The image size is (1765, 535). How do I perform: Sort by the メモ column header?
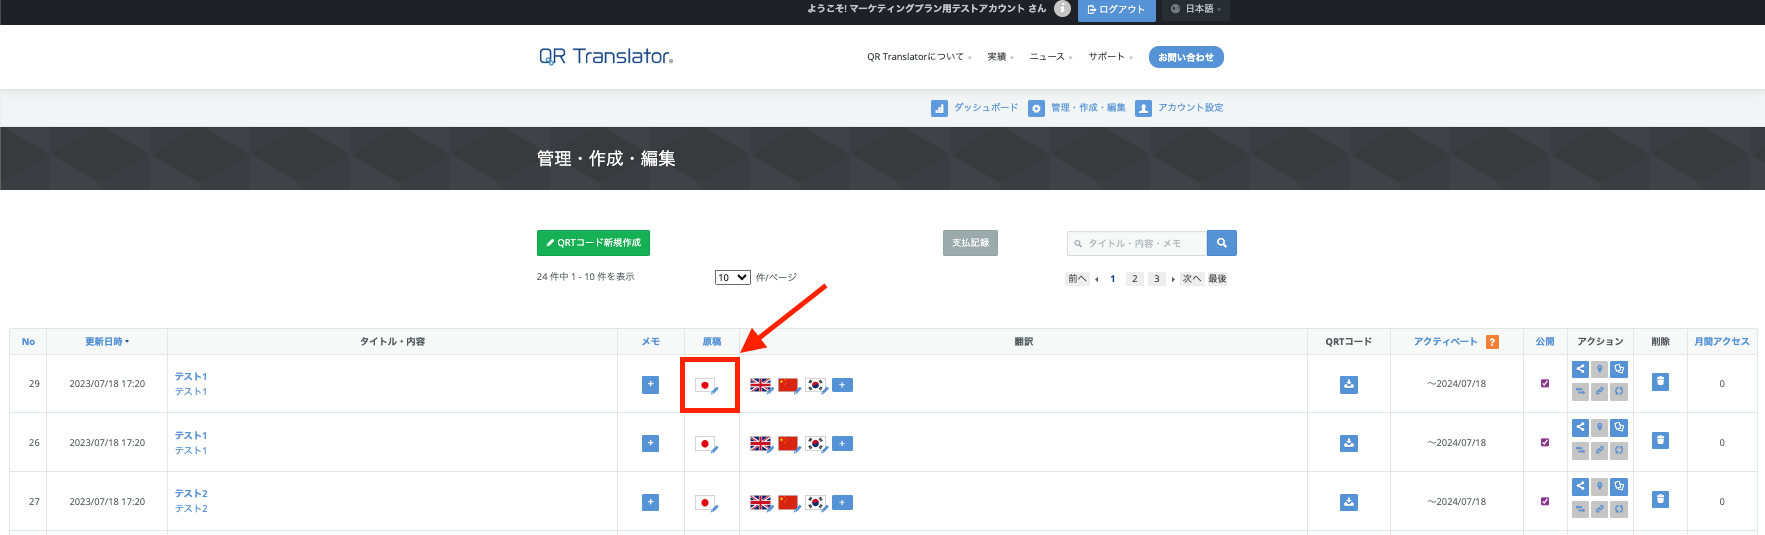click(x=651, y=342)
